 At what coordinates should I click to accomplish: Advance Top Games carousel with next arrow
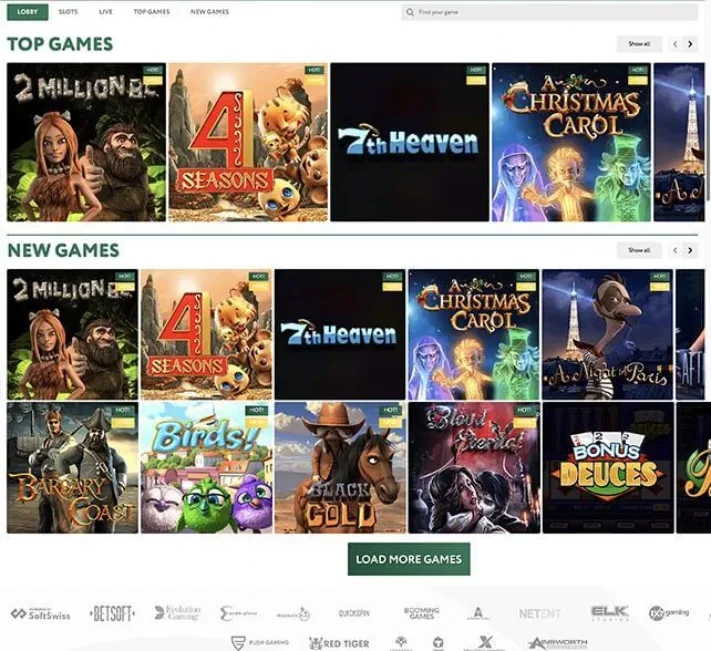point(690,44)
